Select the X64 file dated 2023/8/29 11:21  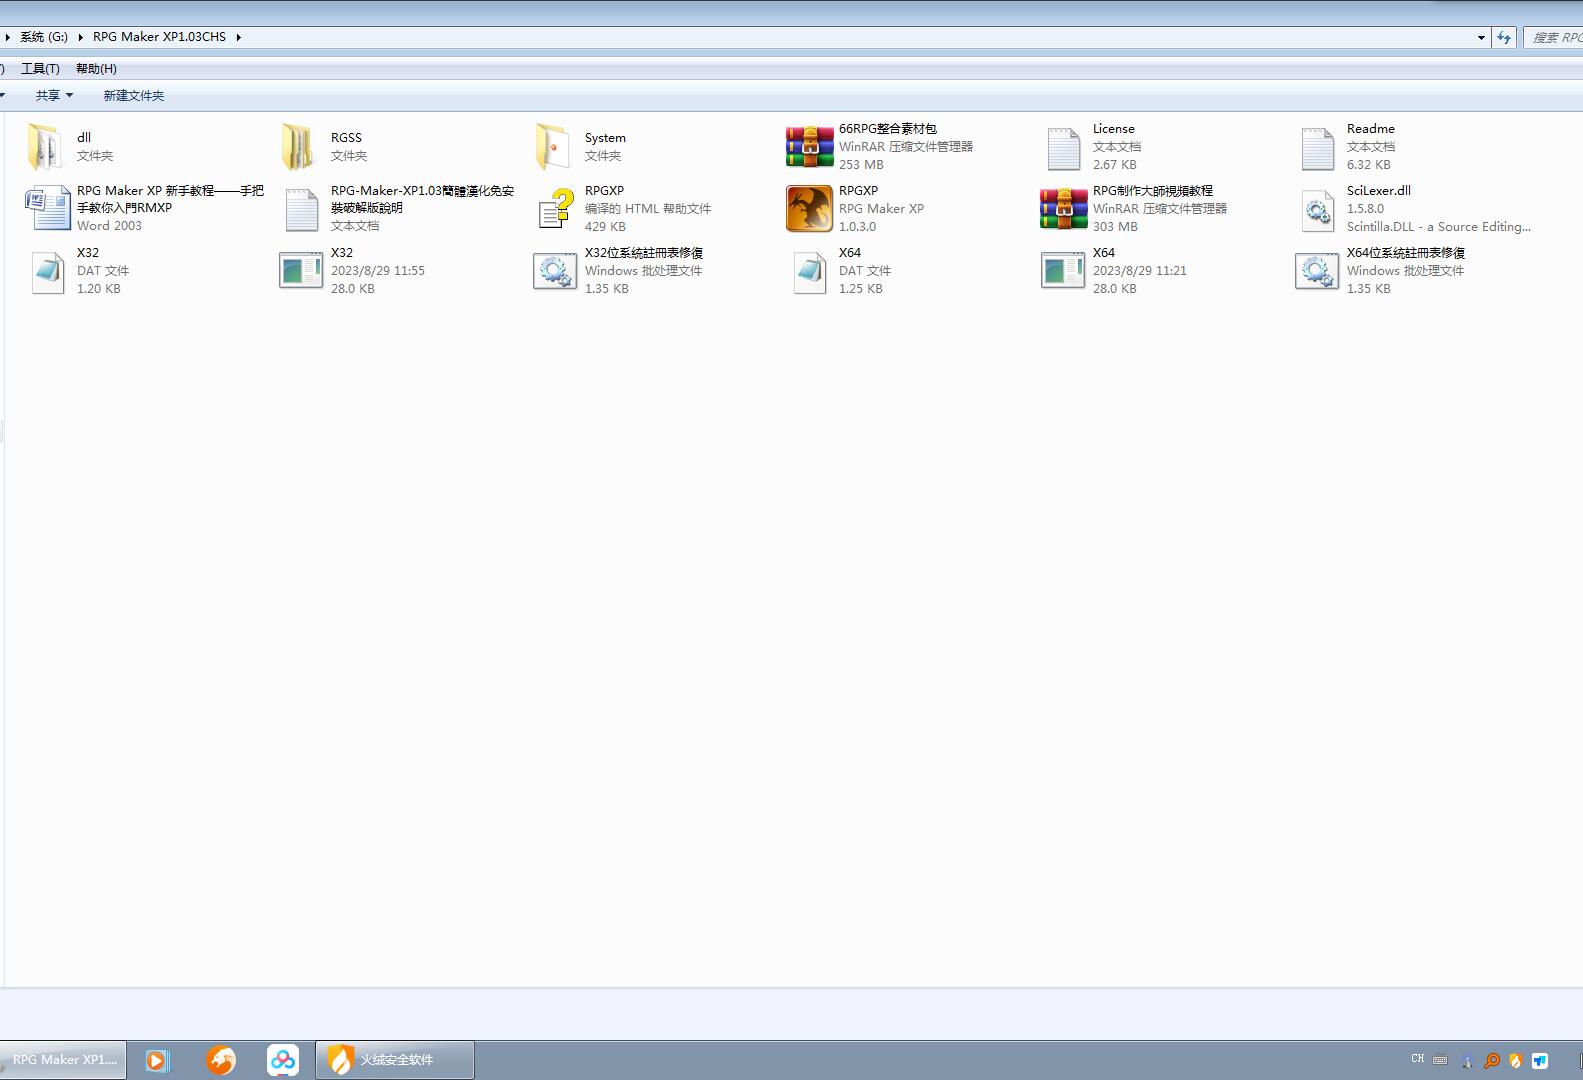pyautogui.click(x=1063, y=271)
